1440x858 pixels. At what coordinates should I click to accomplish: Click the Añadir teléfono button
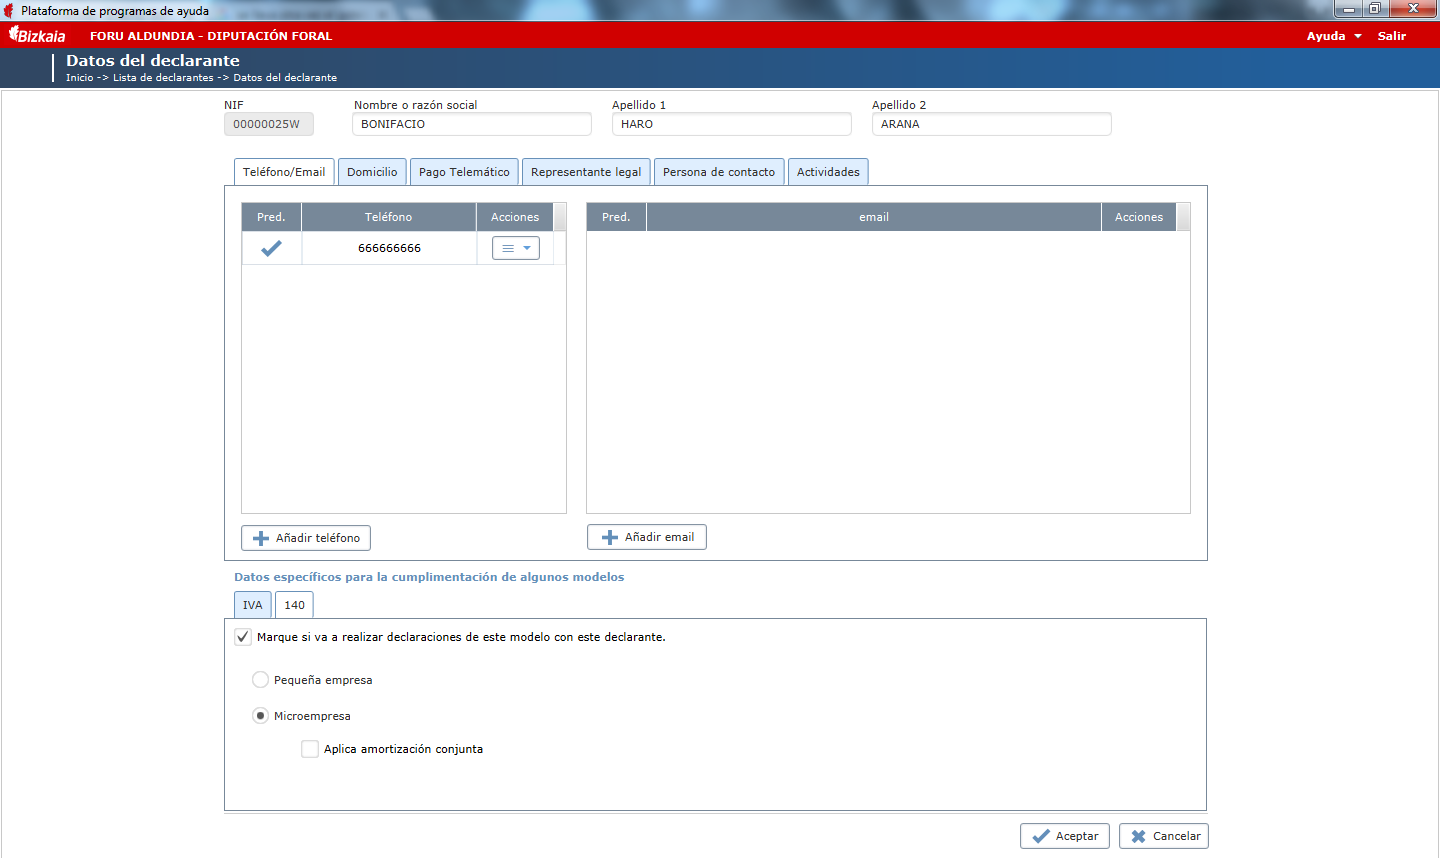tap(306, 538)
